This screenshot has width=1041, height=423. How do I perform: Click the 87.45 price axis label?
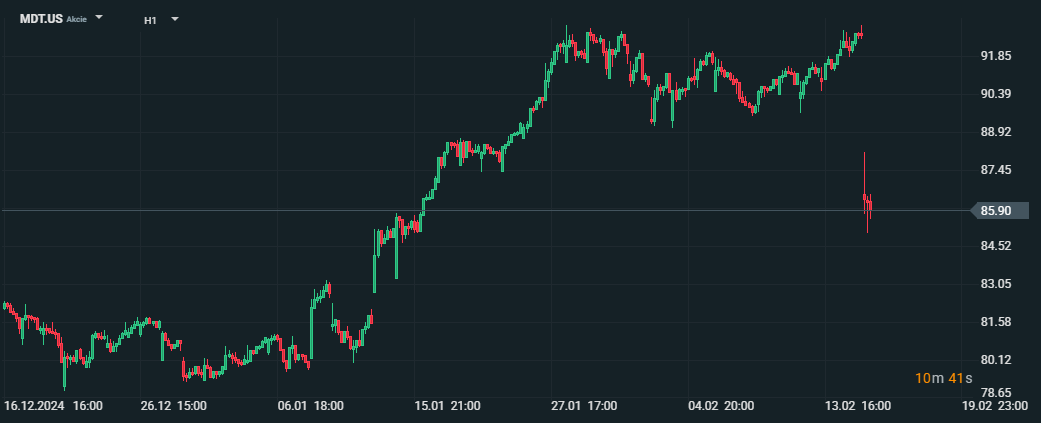[x=996, y=170]
